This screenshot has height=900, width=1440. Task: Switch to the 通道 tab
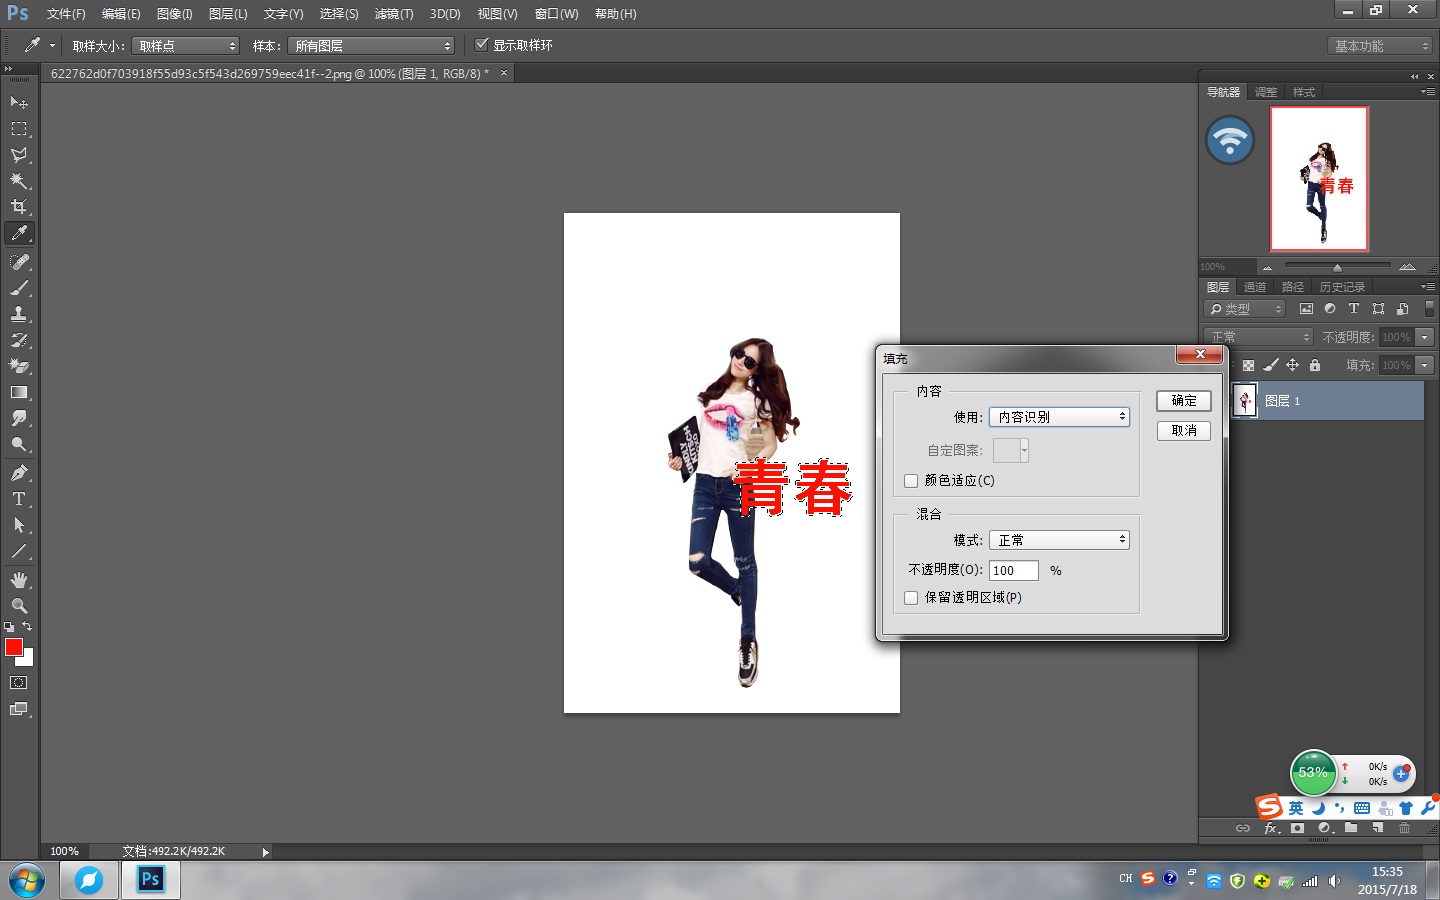click(1255, 287)
